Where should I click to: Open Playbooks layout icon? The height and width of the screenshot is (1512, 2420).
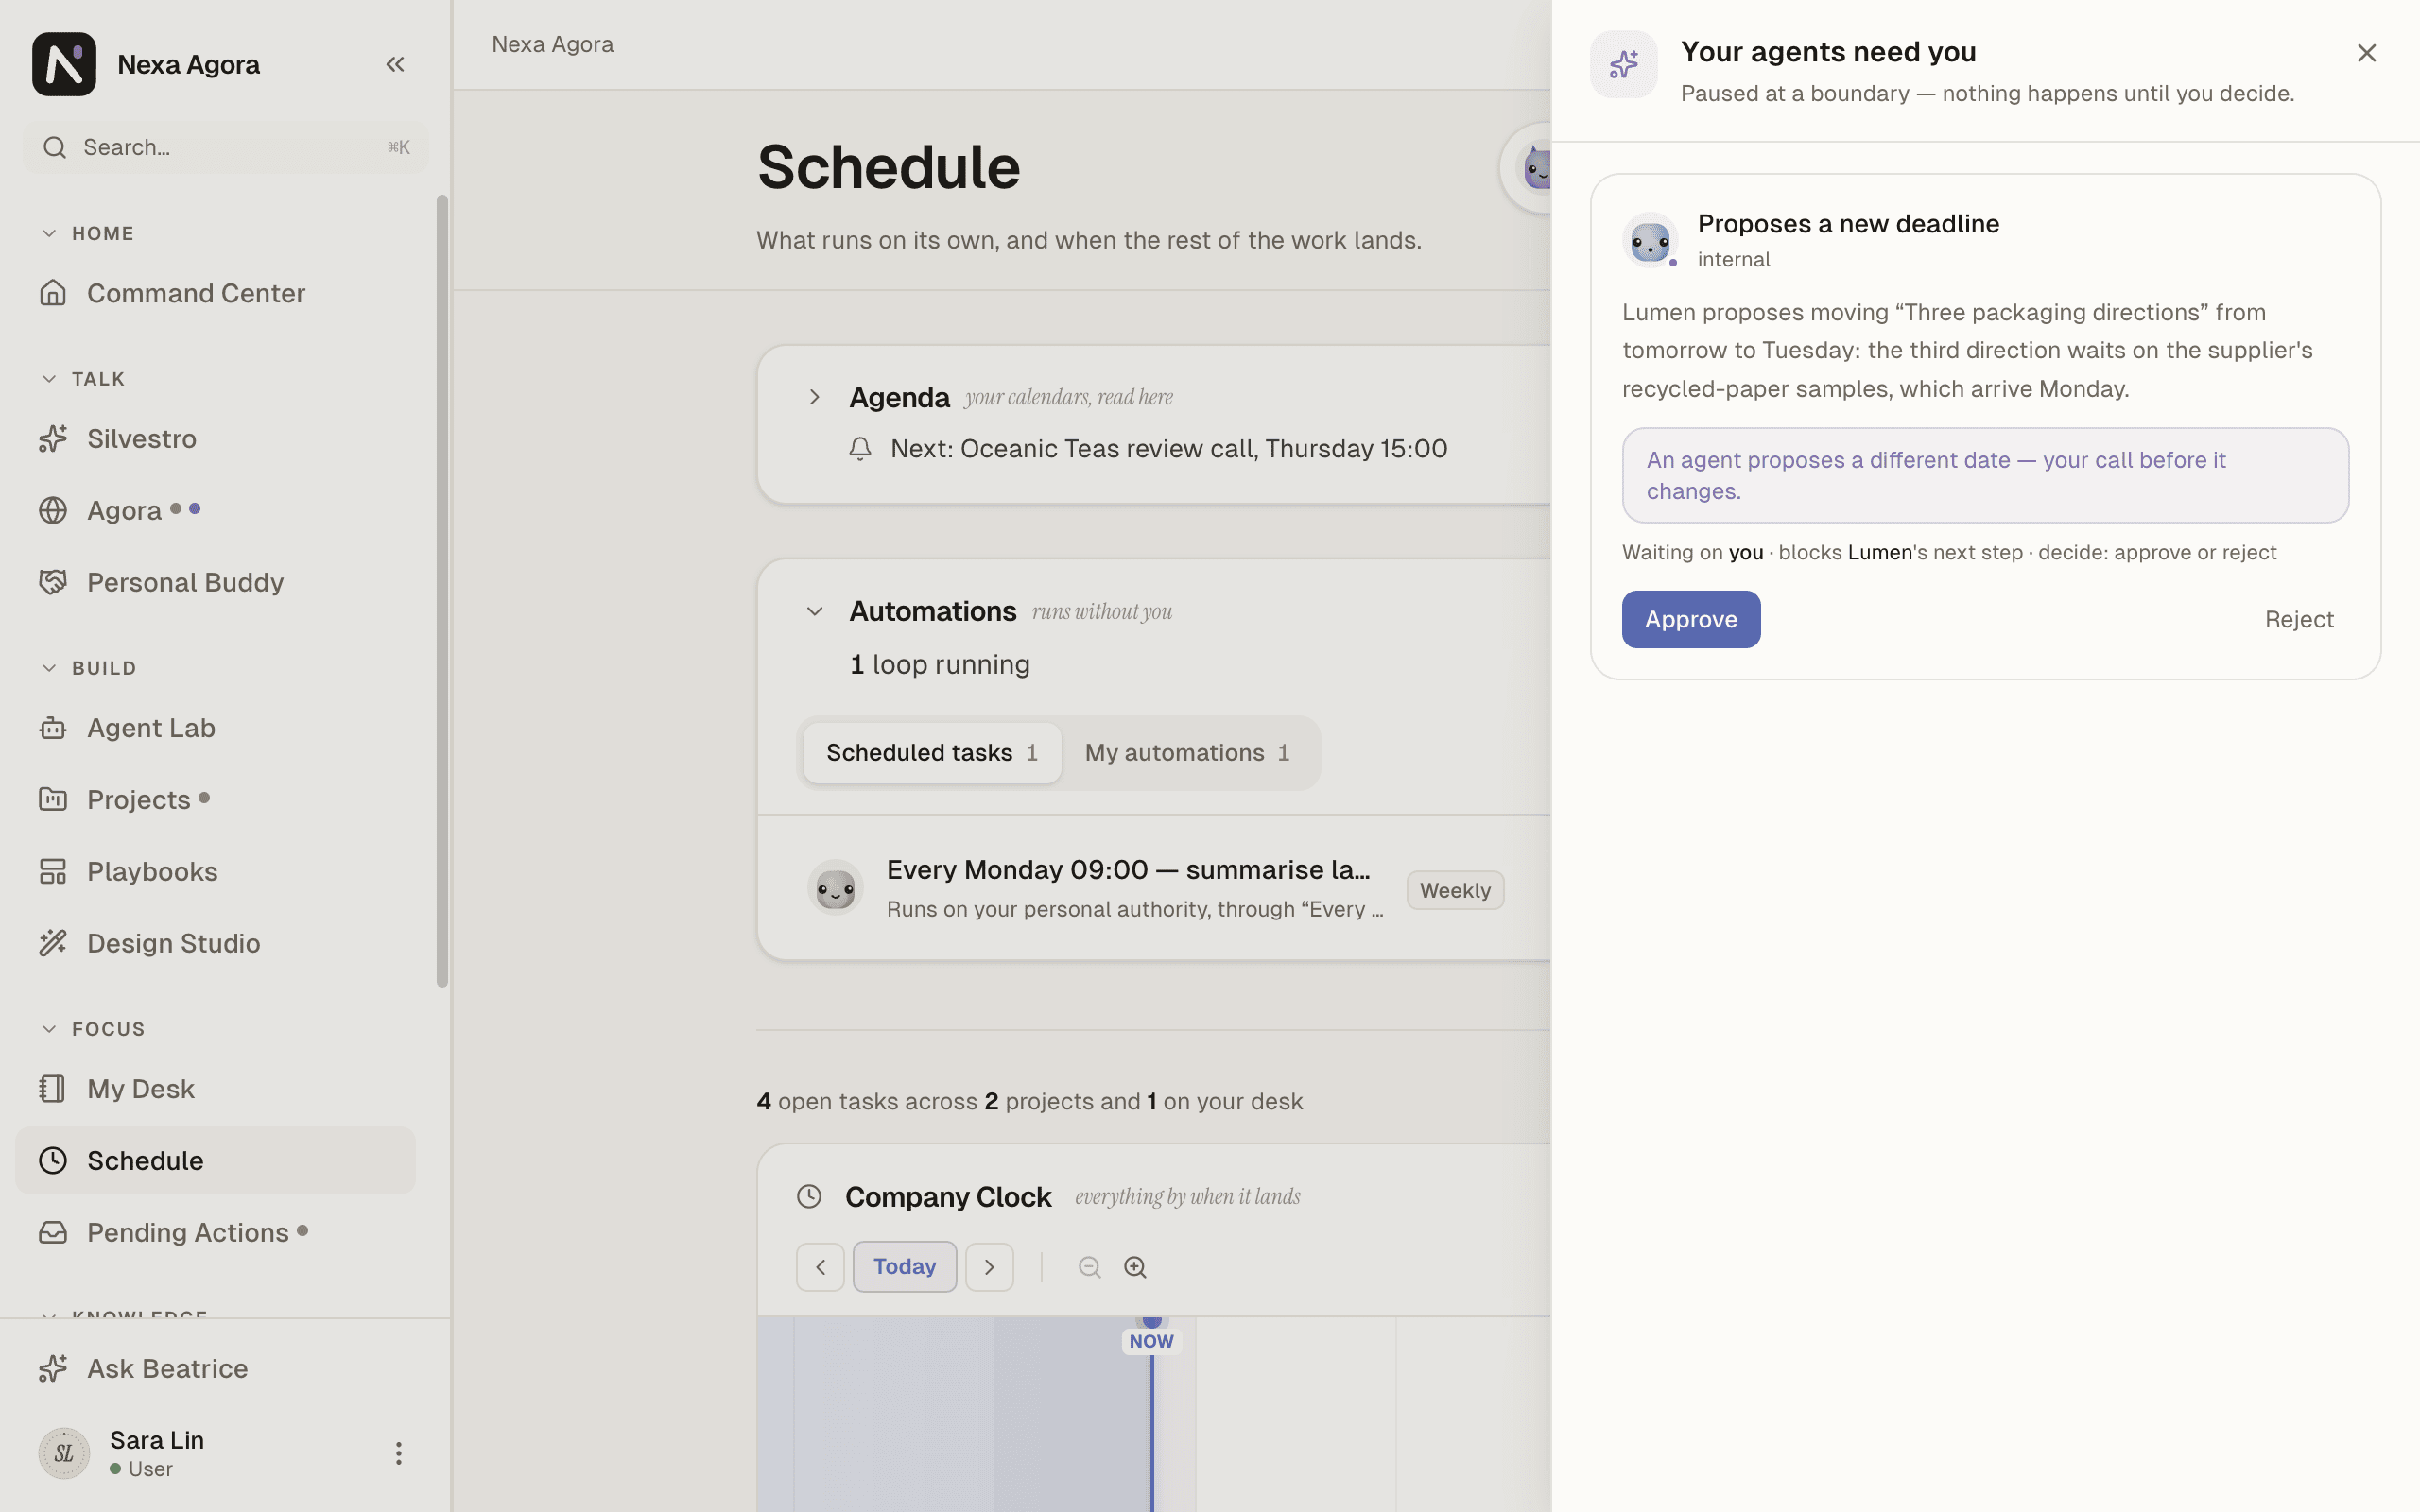[x=53, y=871]
